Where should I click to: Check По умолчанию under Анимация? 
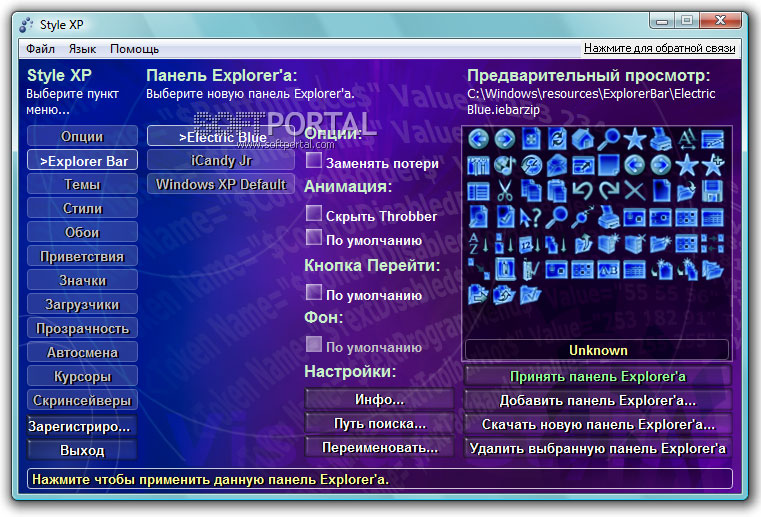tap(314, 237)
